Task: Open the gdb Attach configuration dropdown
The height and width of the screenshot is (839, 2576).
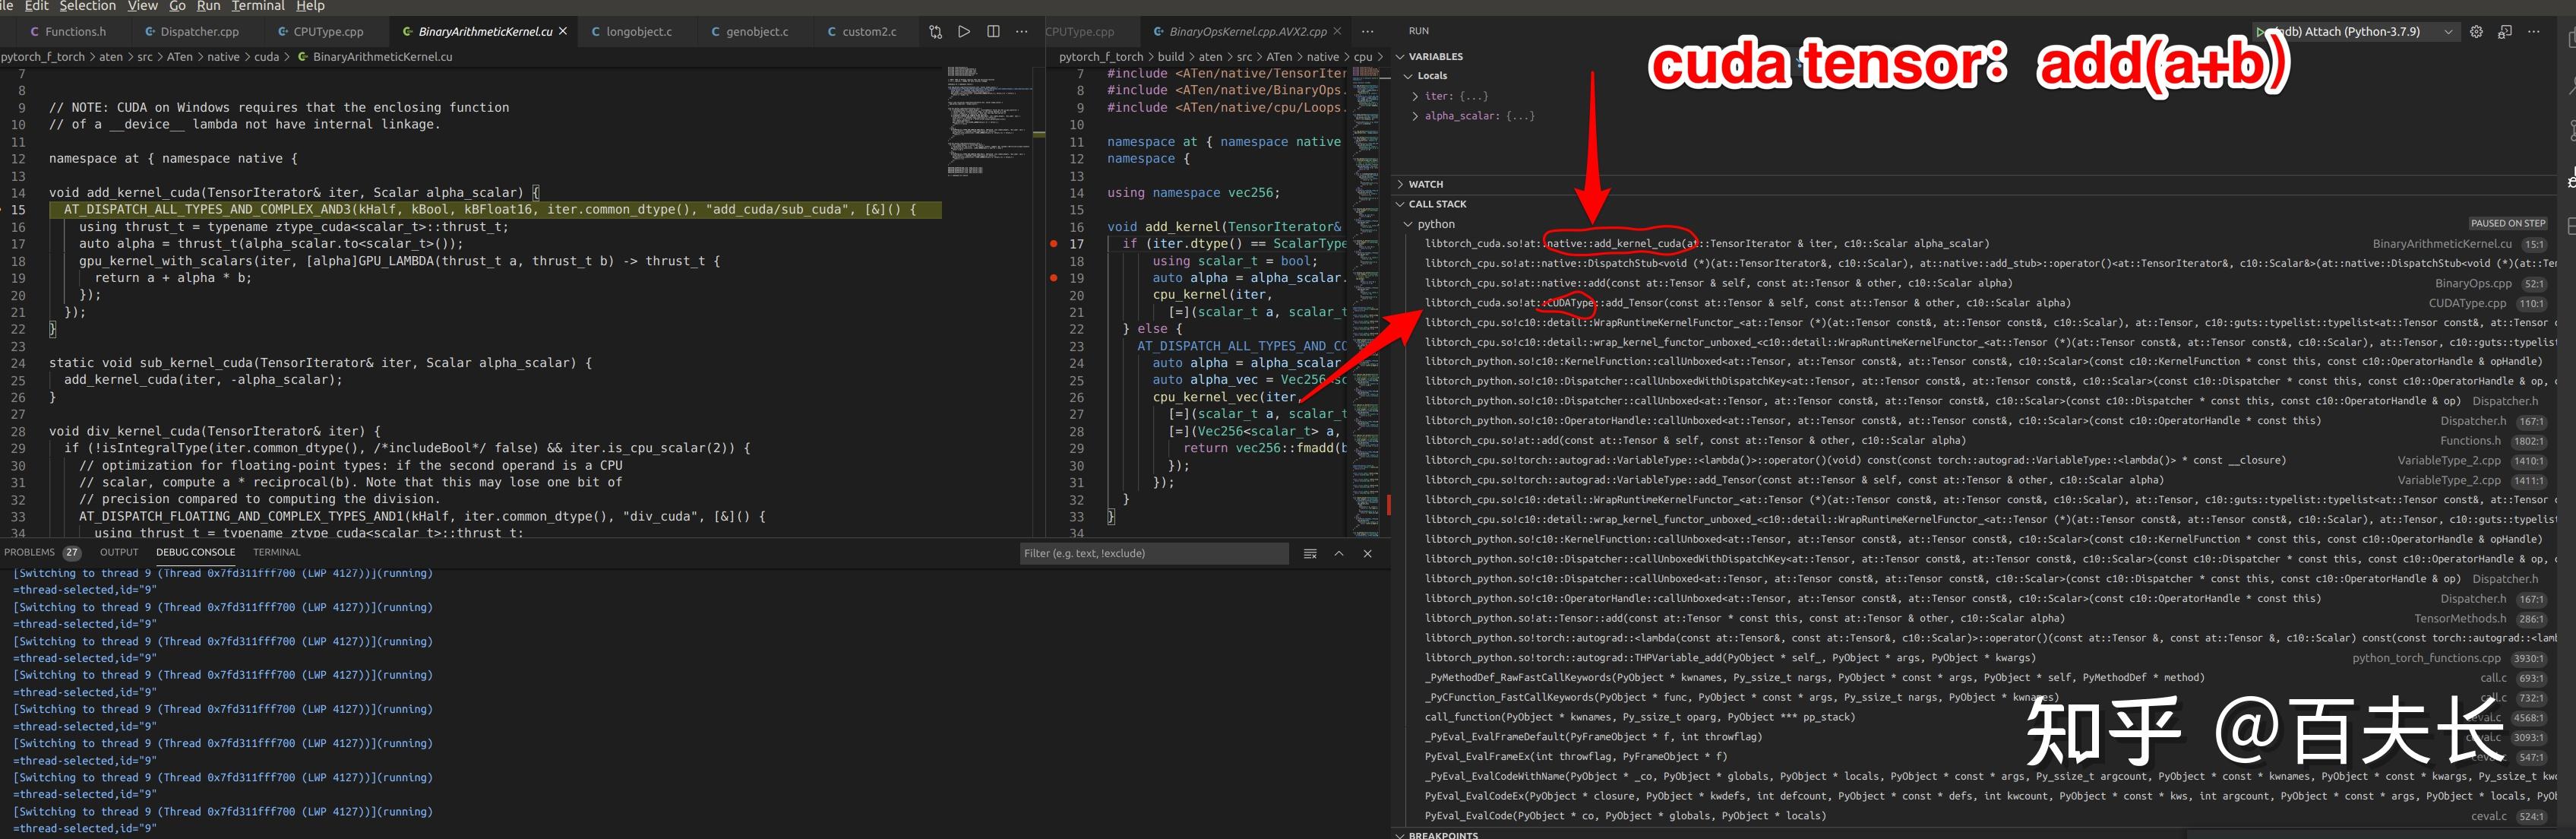Action: click(2448, 32)
